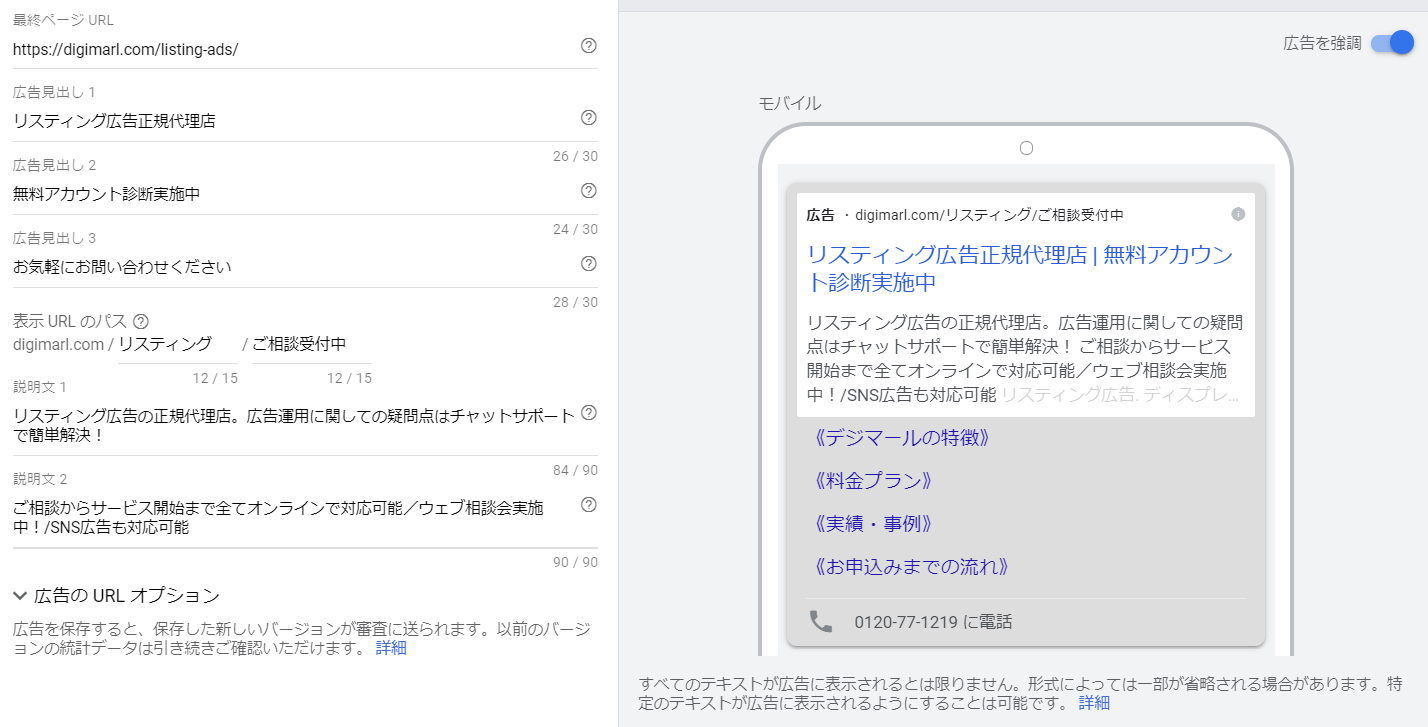This screenshot has width=1428, height=727.
Task: Click 26 / 30 character counter
Action: pos(575,156)
